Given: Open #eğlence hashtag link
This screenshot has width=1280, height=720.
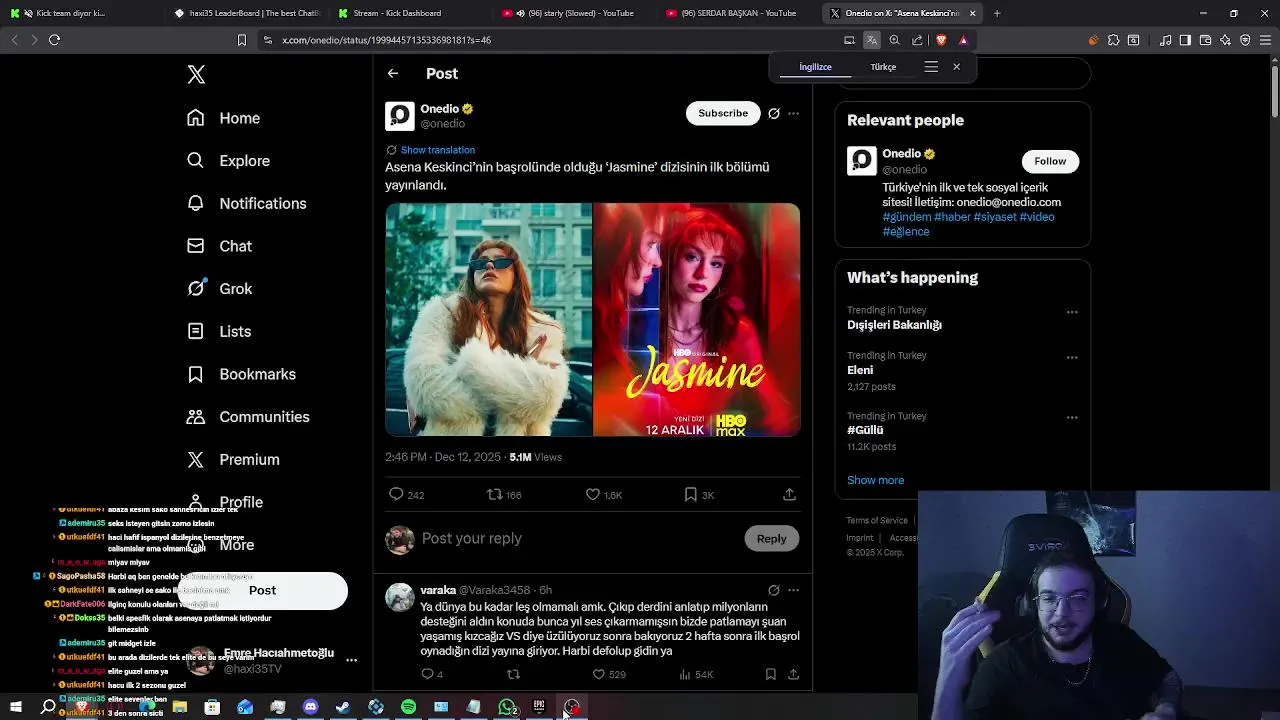Looking at the screenshot, I should pyautogui.click(x=906, y=232).
